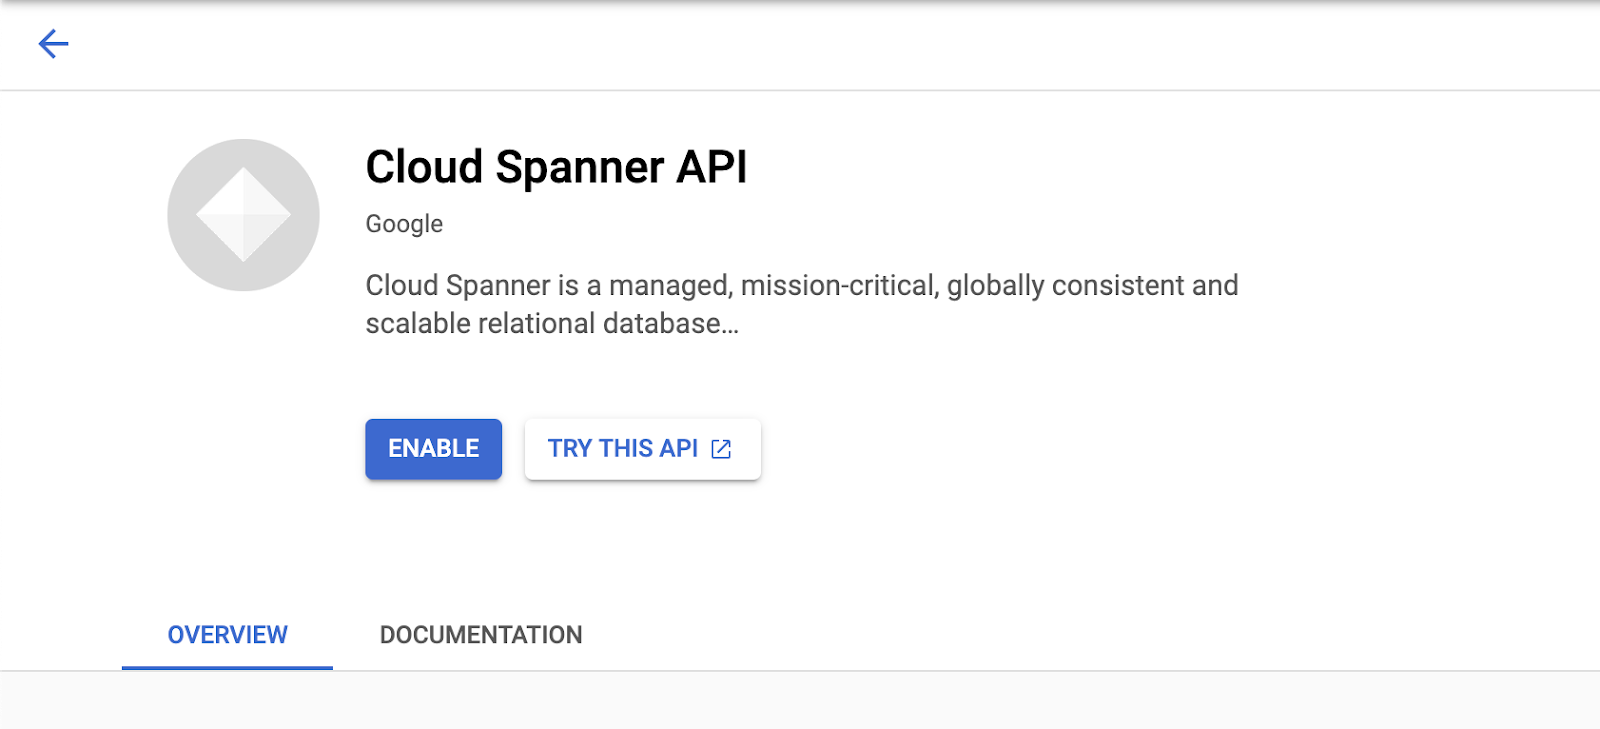Click the blue underlined OVERVIEW tab label
Image resolution: width=1600 pixels, height=729 pixels.
click(x=227, y=635)
